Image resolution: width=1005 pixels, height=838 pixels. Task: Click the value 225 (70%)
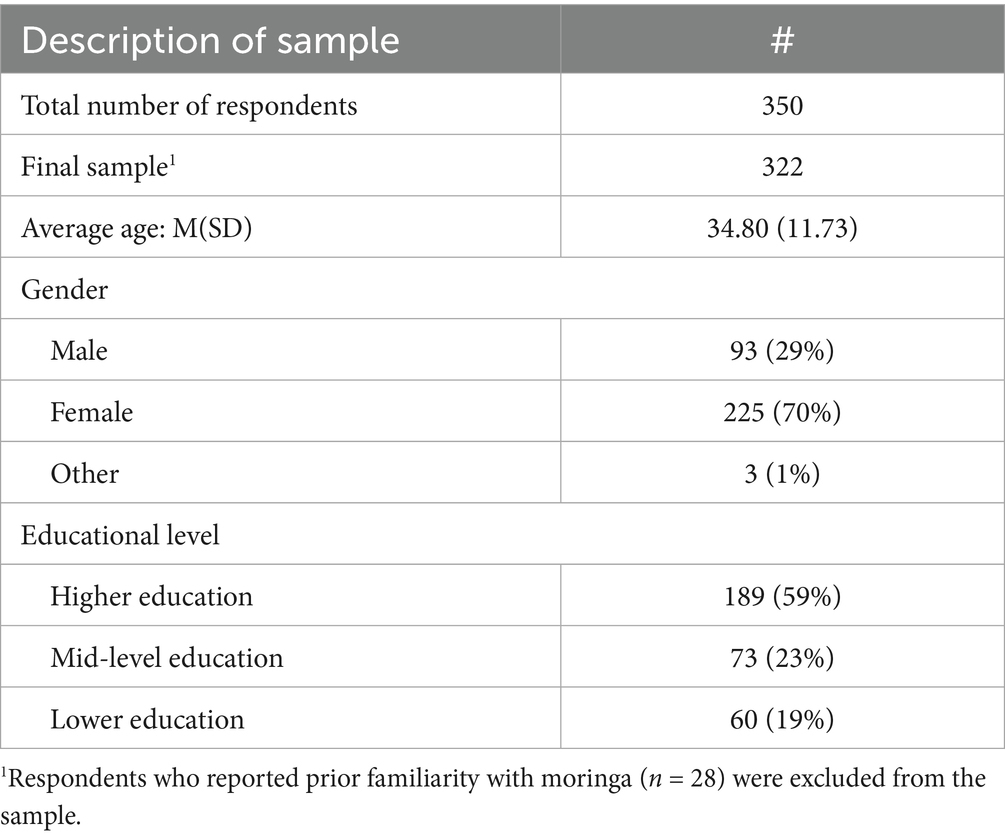782,412
